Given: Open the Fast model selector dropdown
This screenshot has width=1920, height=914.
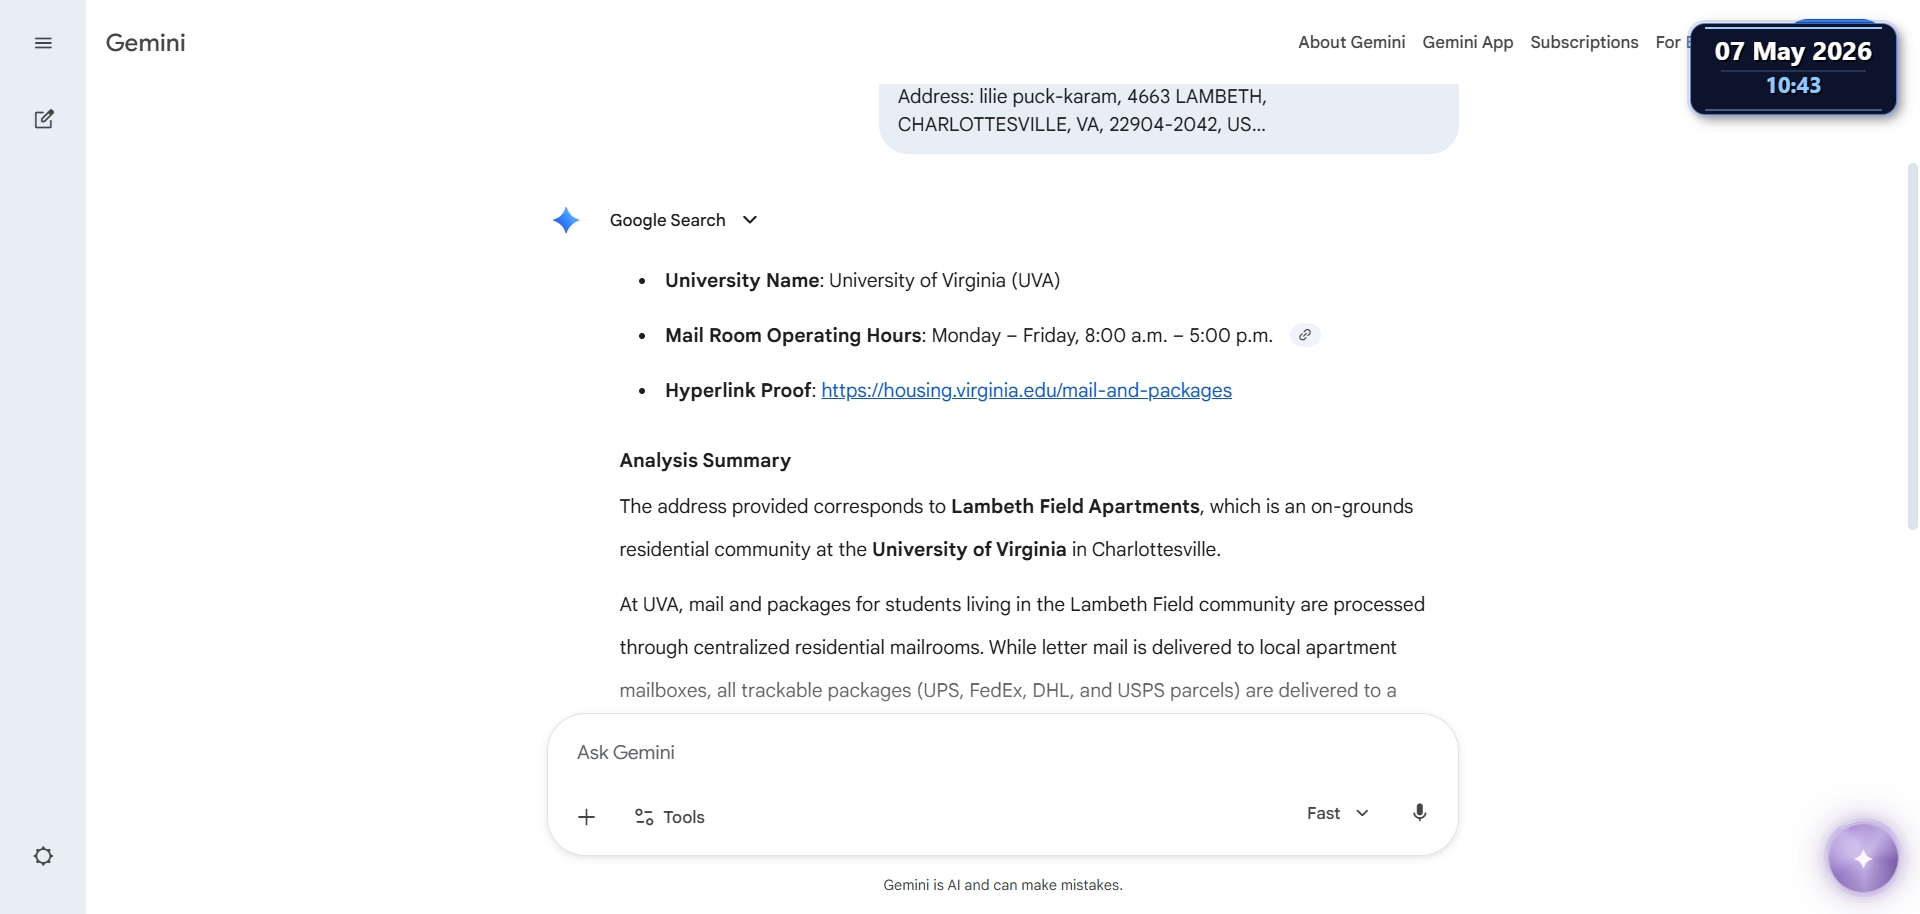Looking at the screenshot, I should click(x=1338, y=813).
